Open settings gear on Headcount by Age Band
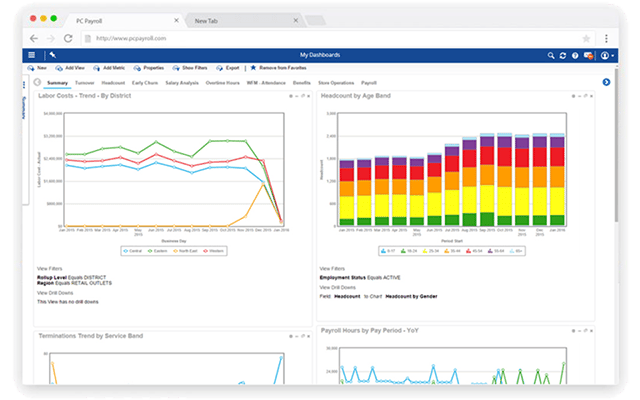The image size is (640, 400). point(573,96)
